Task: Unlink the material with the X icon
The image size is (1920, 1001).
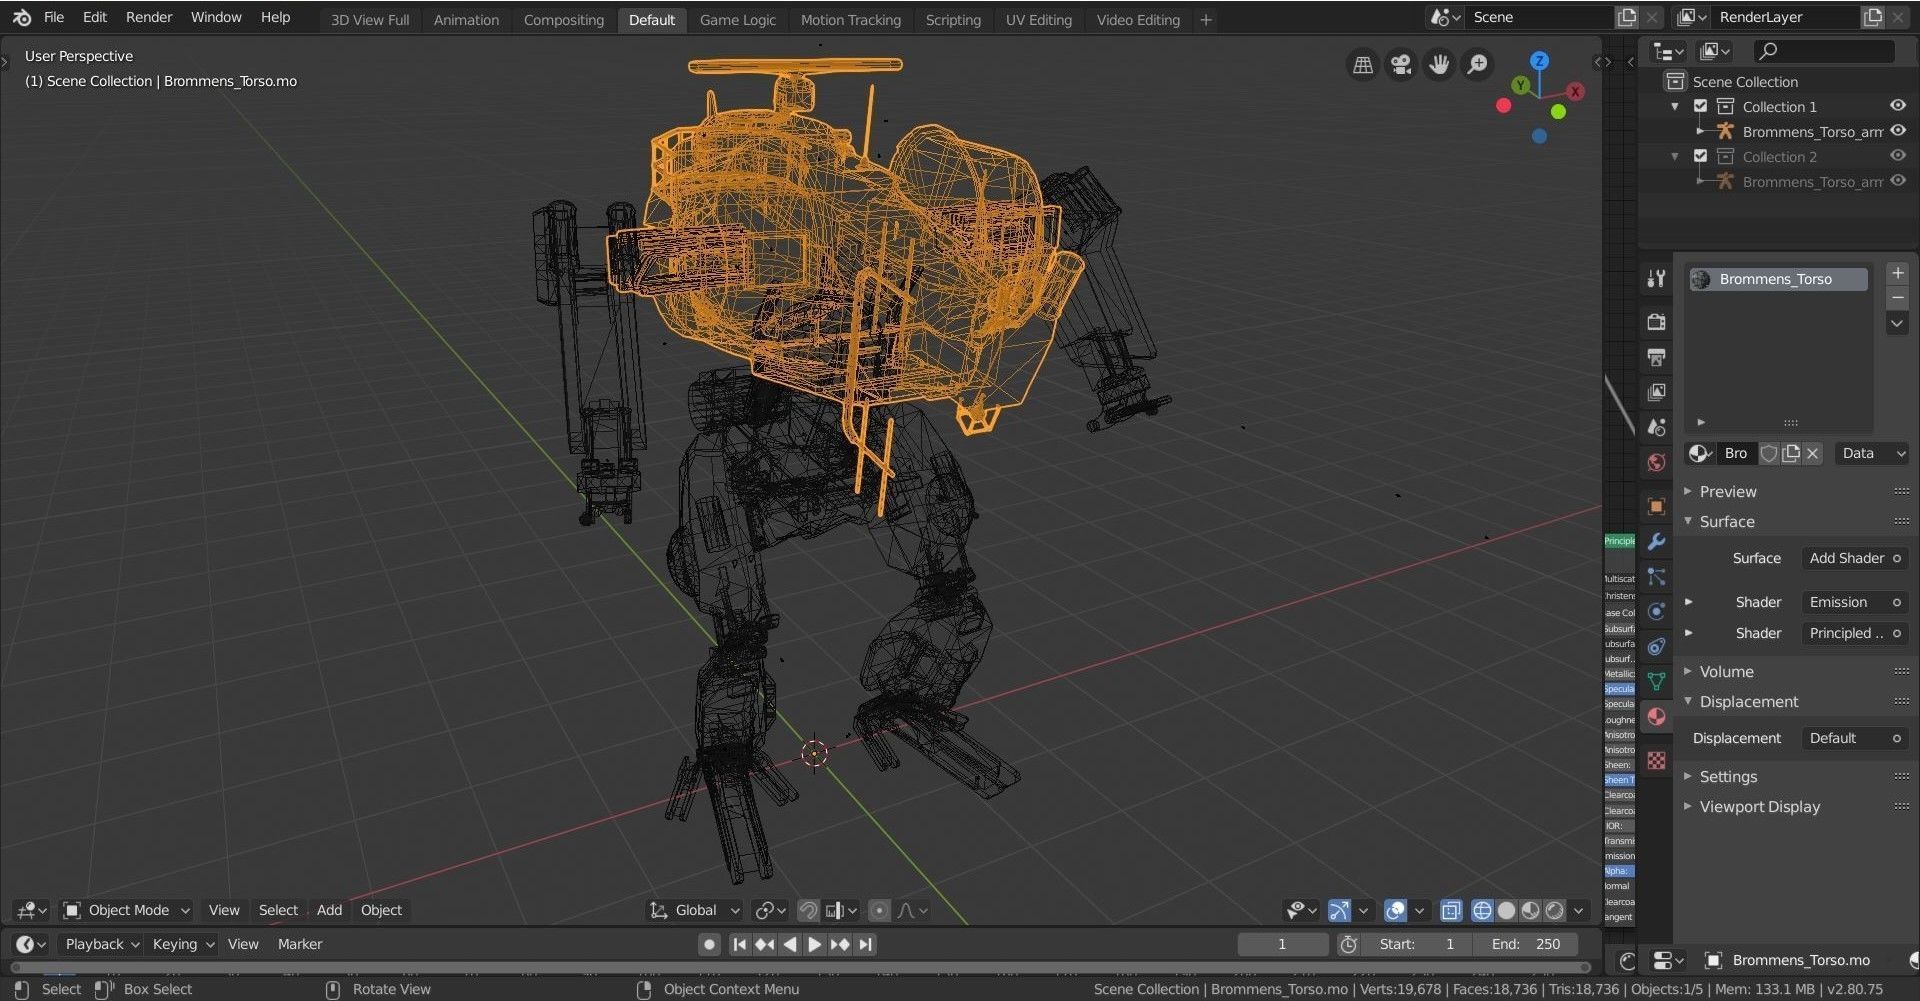Action: coord(1813,453)
